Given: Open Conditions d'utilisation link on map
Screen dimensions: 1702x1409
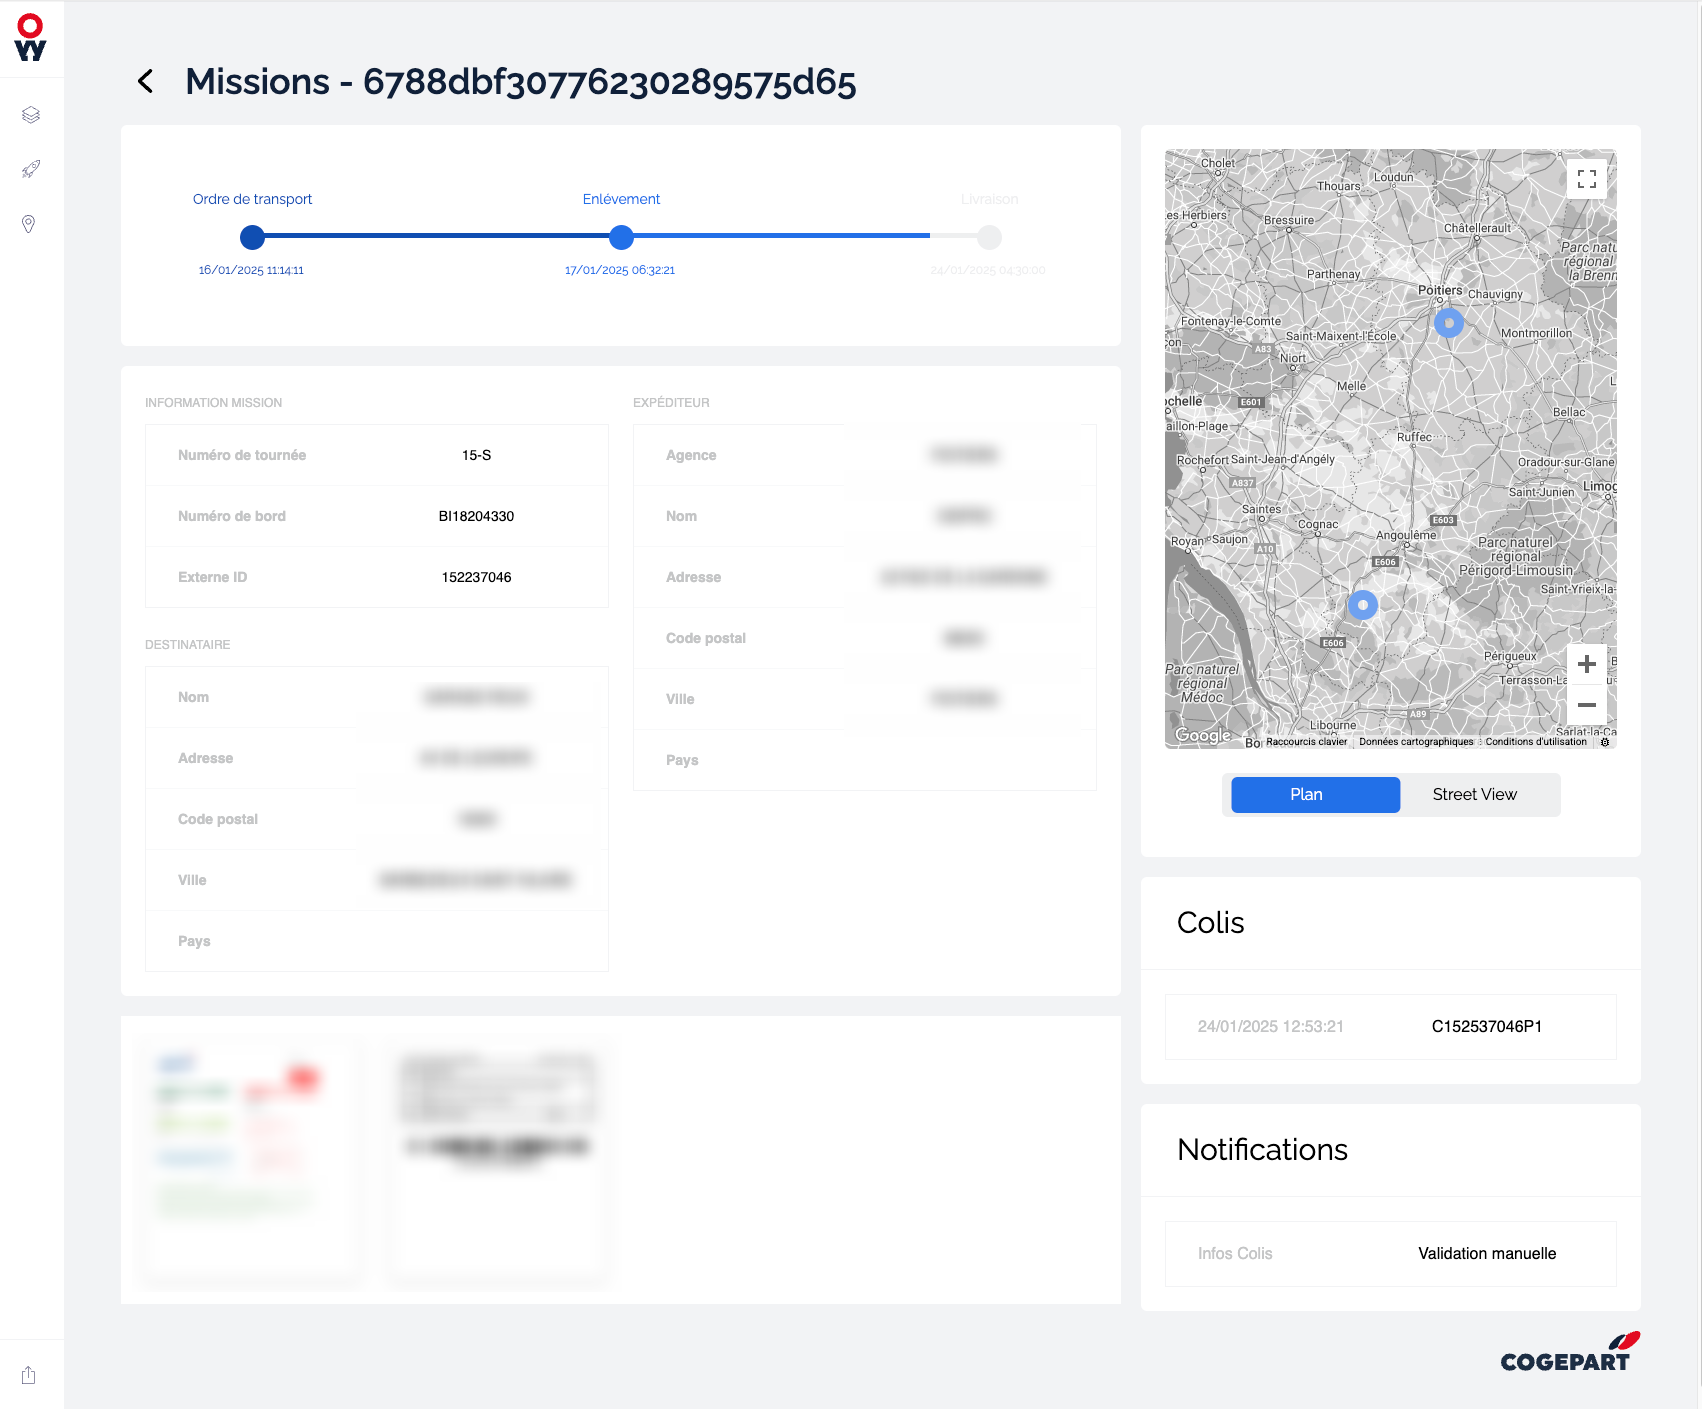Looking at the screenshot, I should [x=1536, y=742].
